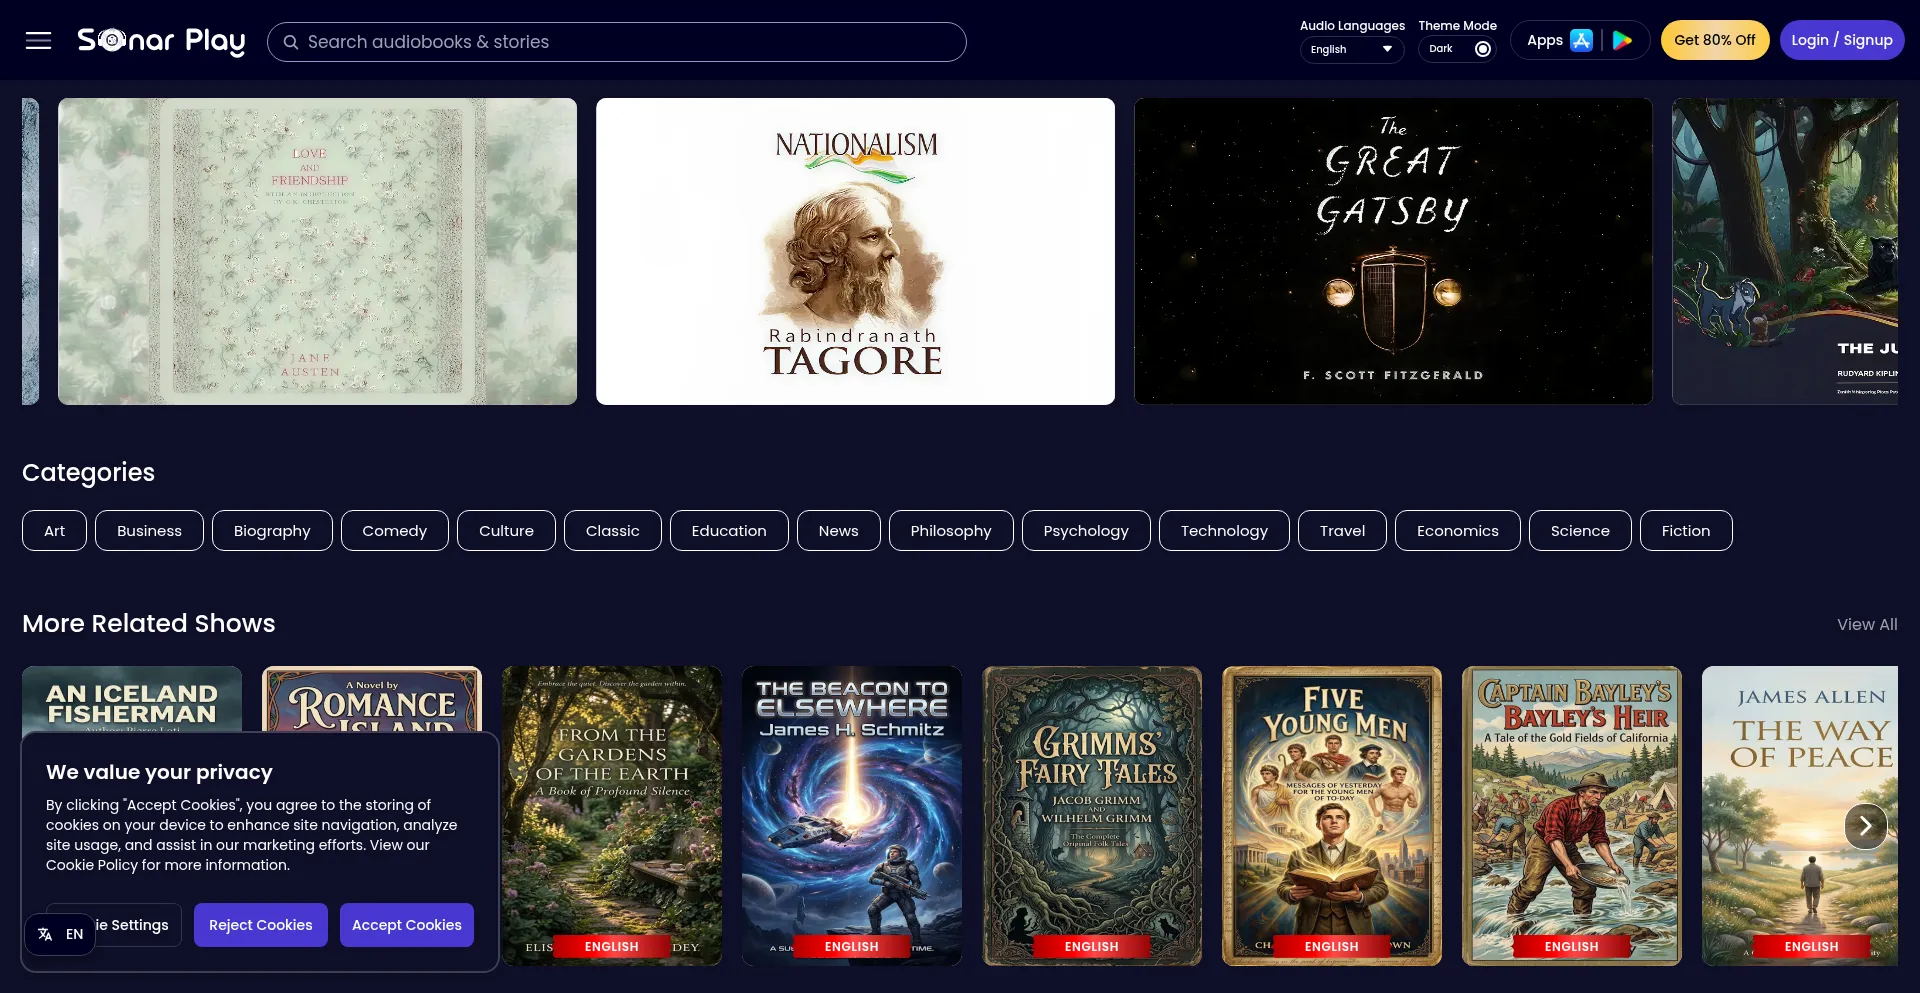Select the Education category
Image resolution: width=1920 pixels, height=993 pixels.
729,531
